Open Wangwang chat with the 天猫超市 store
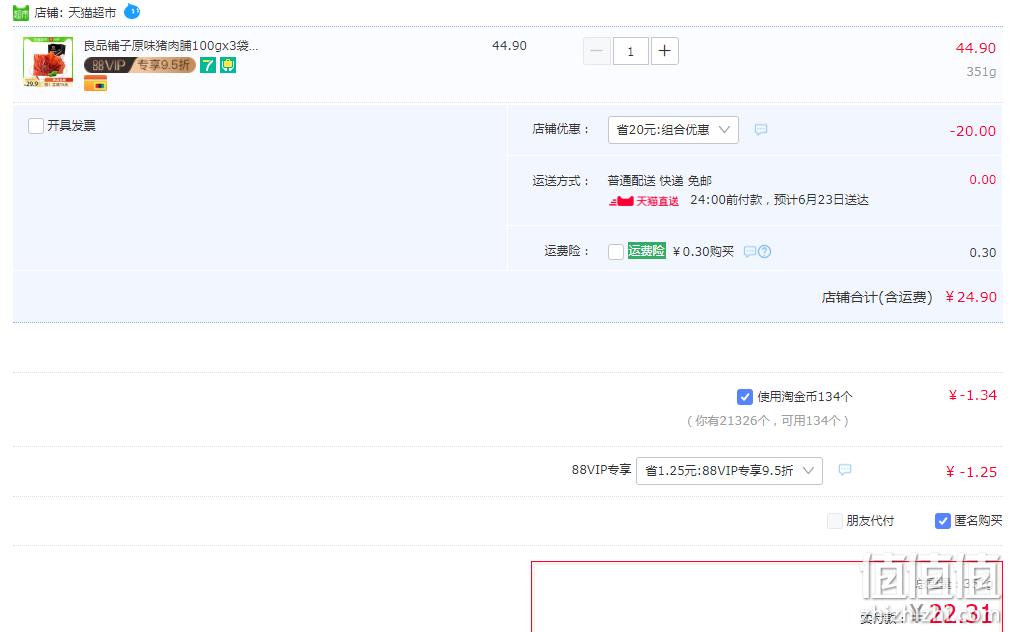The height and width of the screenshot is (632, 1010). point(132,11)
